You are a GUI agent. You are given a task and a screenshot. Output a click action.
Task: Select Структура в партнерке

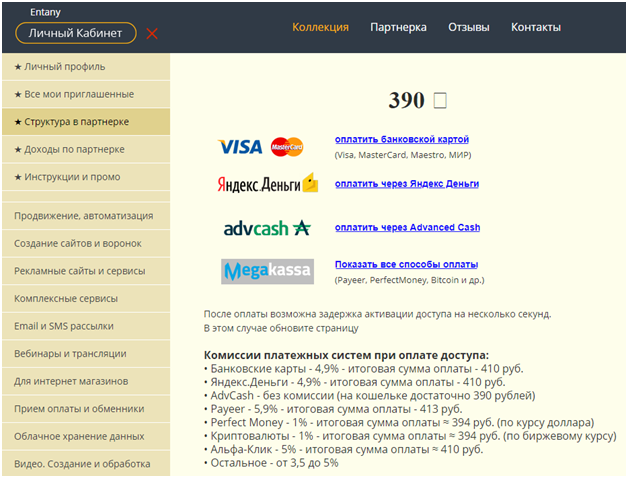click(86, 122)
